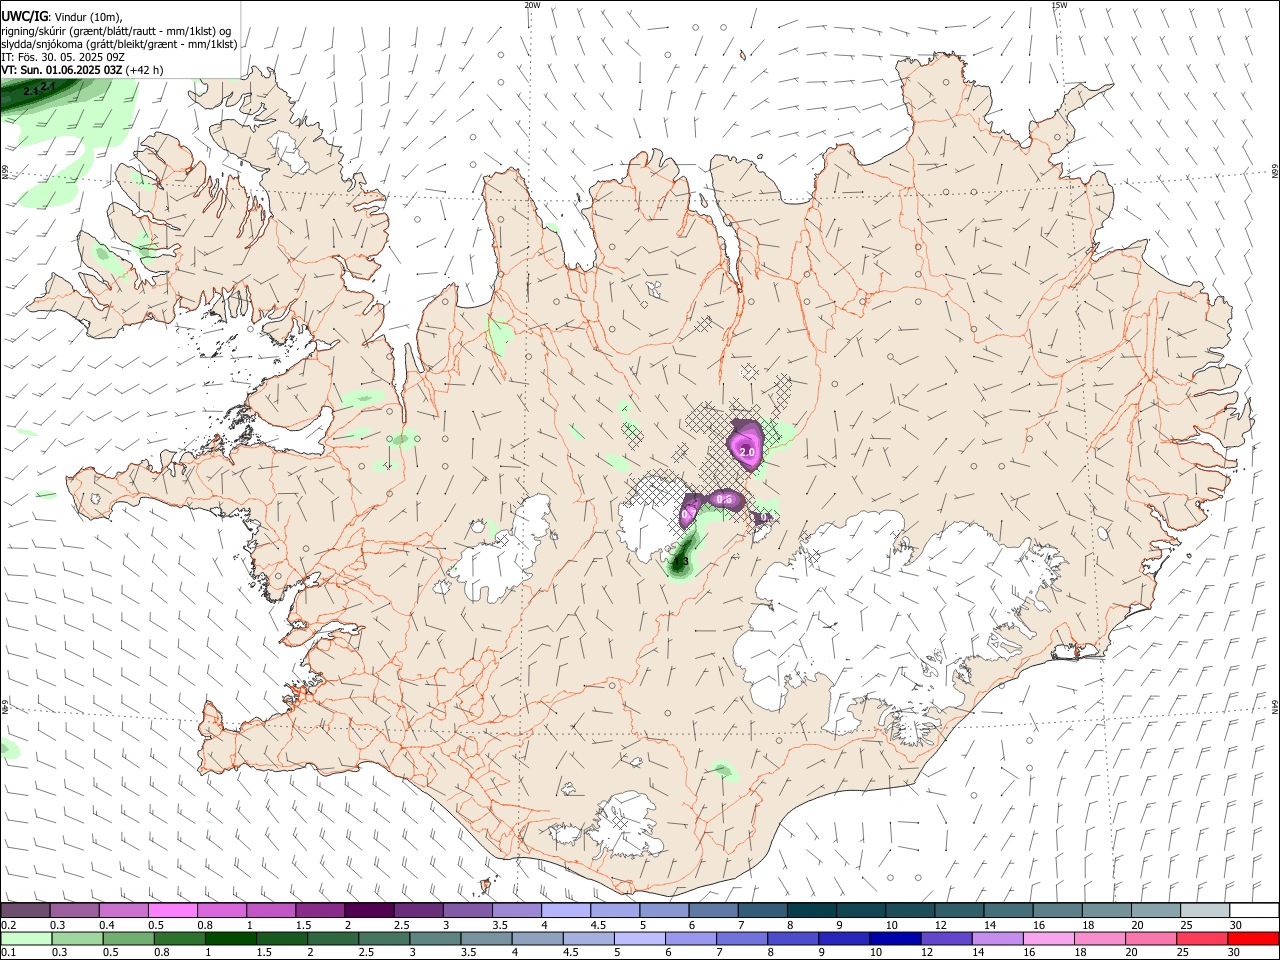Click the UWC/IG Vindur (10m) title

pyautogui.click(x=61, y=17)
